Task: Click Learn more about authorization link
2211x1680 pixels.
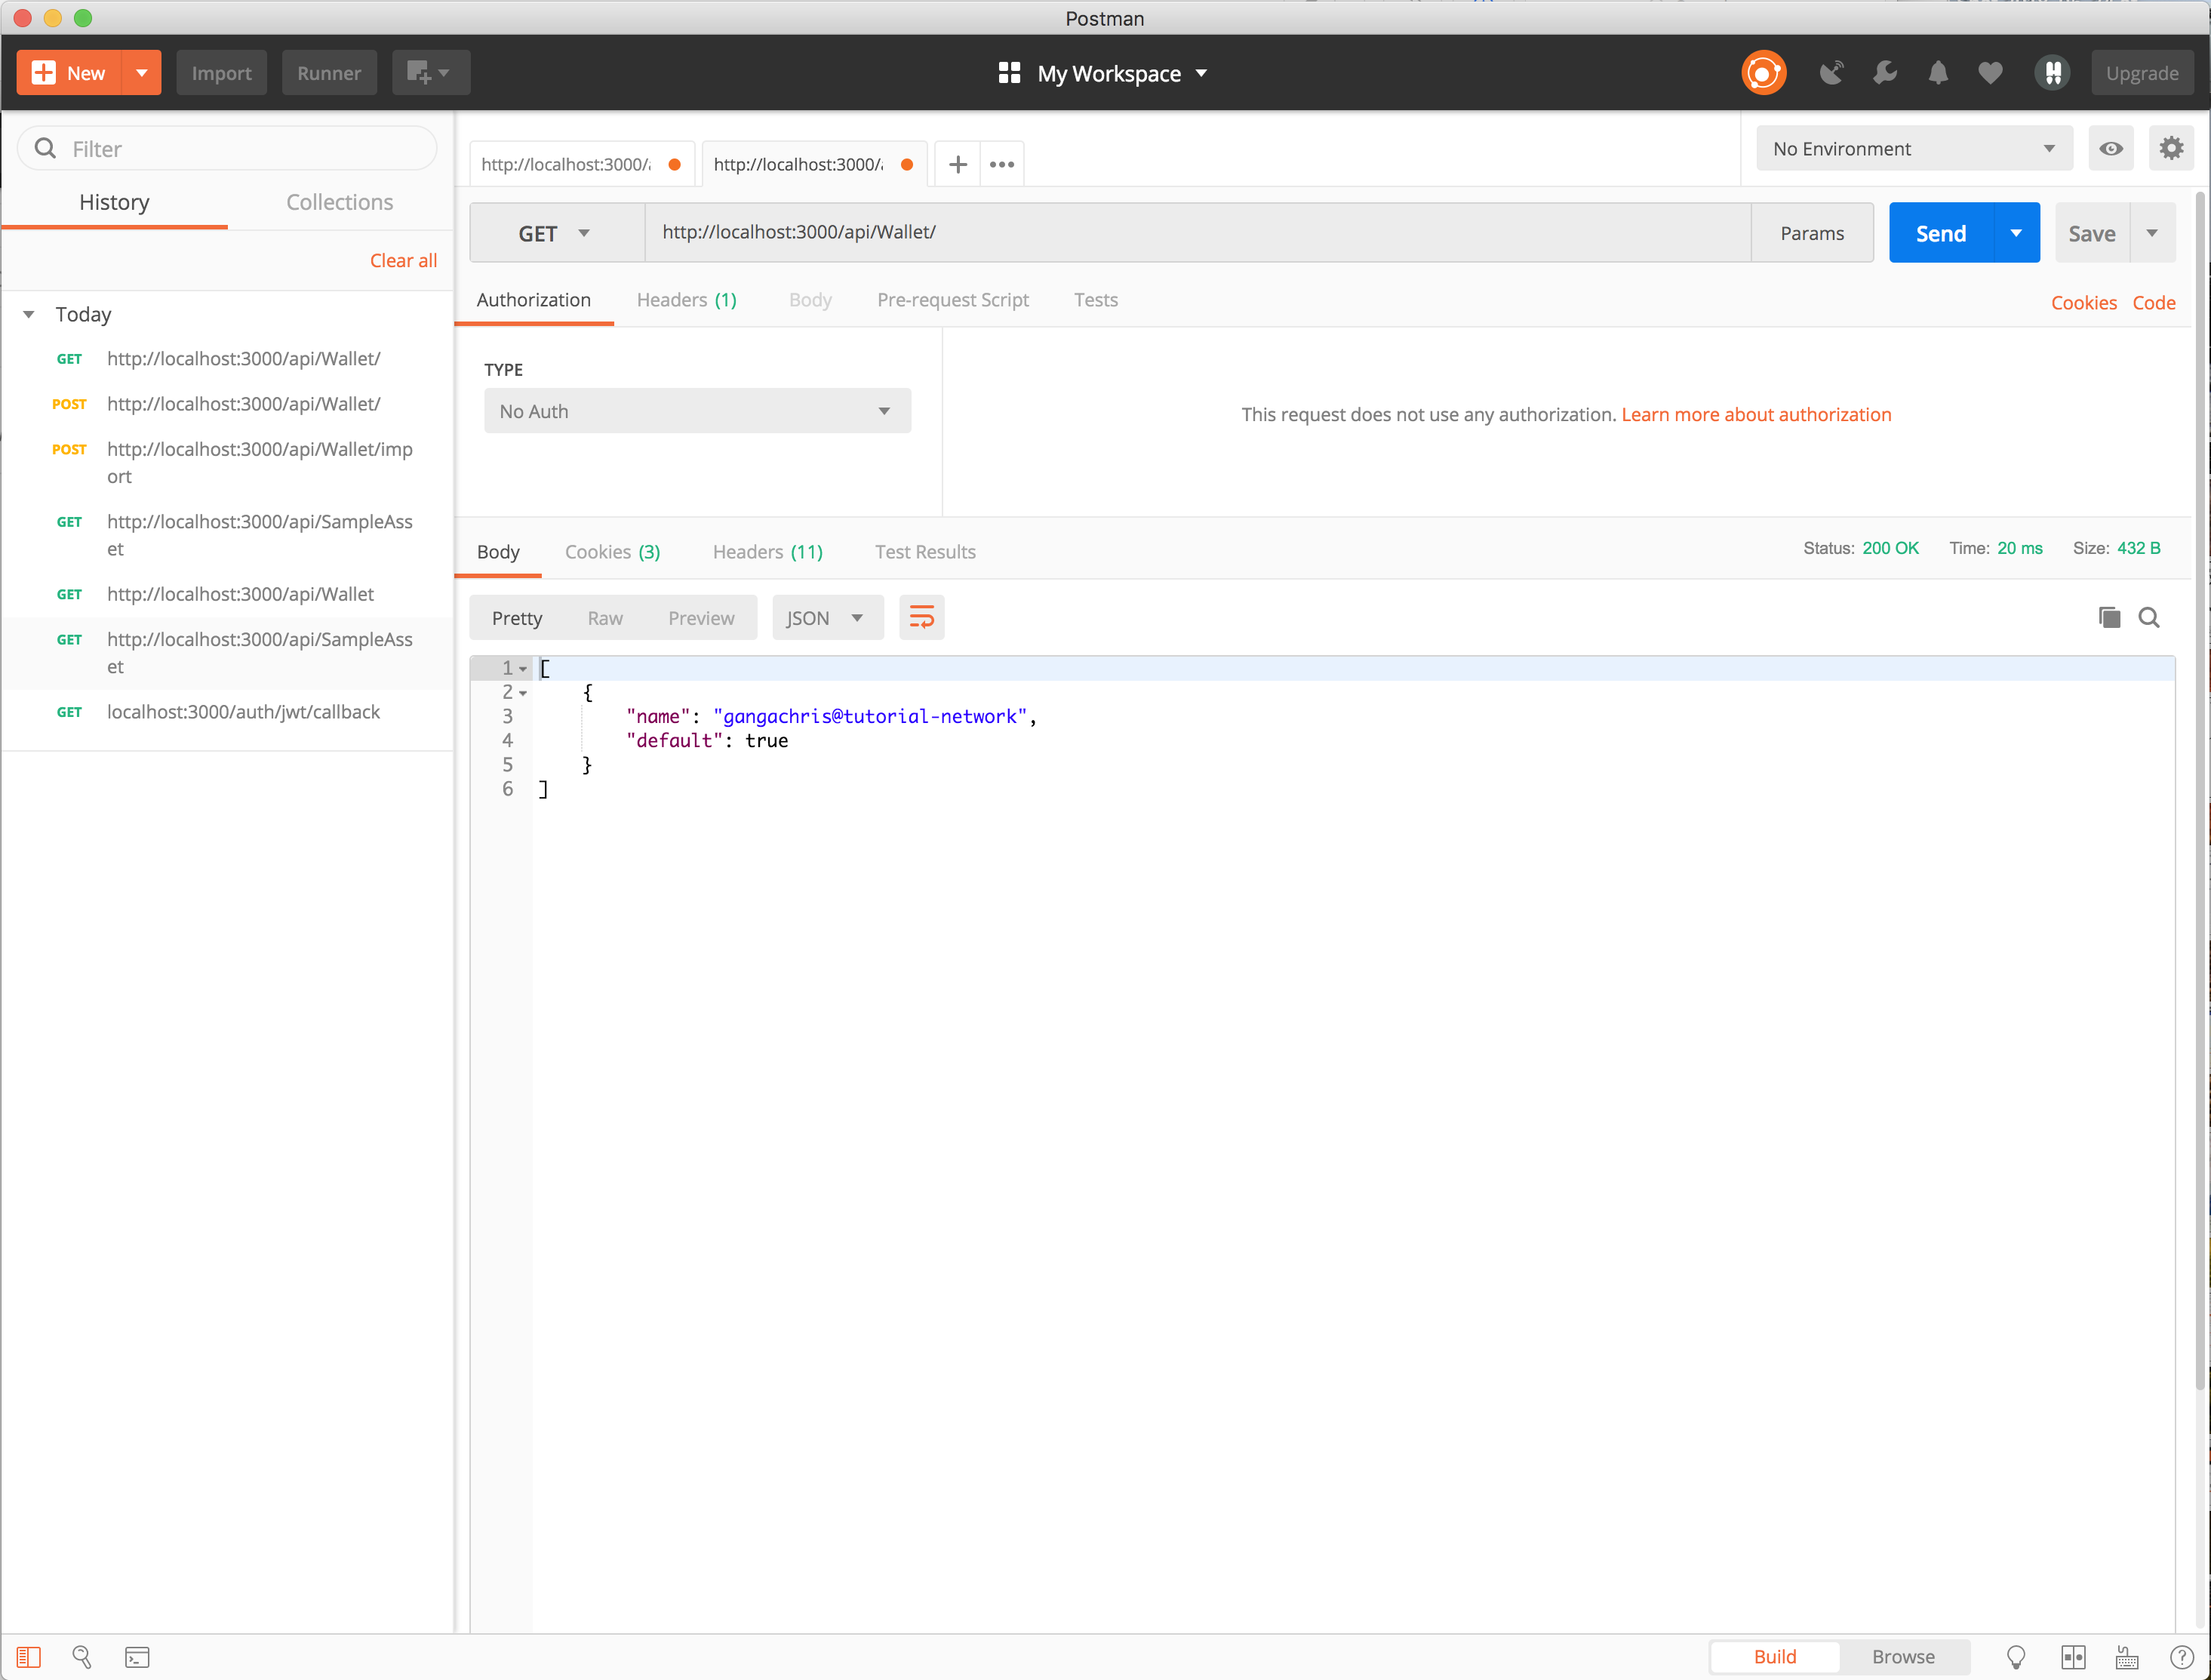Action: coord(1756,414)
